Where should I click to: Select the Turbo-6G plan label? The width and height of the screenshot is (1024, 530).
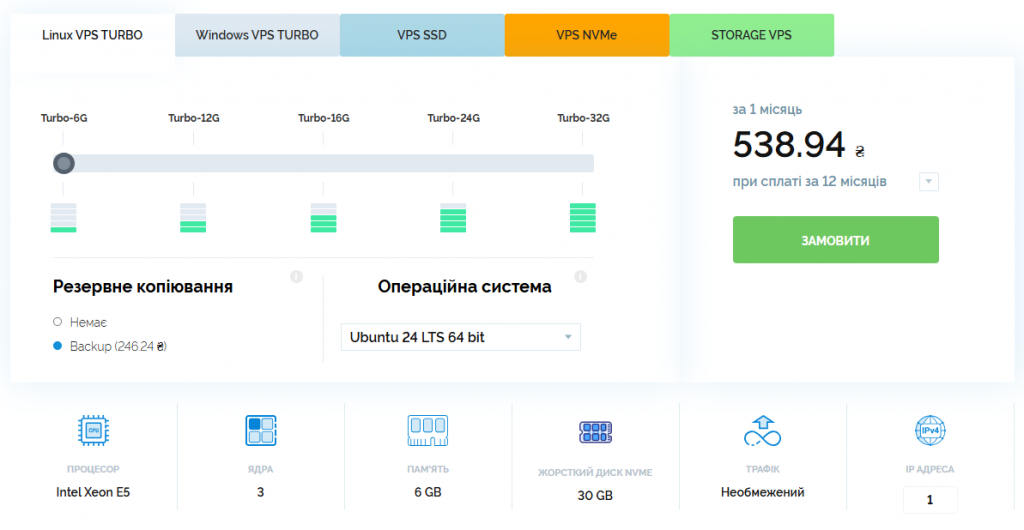point(64,118)
